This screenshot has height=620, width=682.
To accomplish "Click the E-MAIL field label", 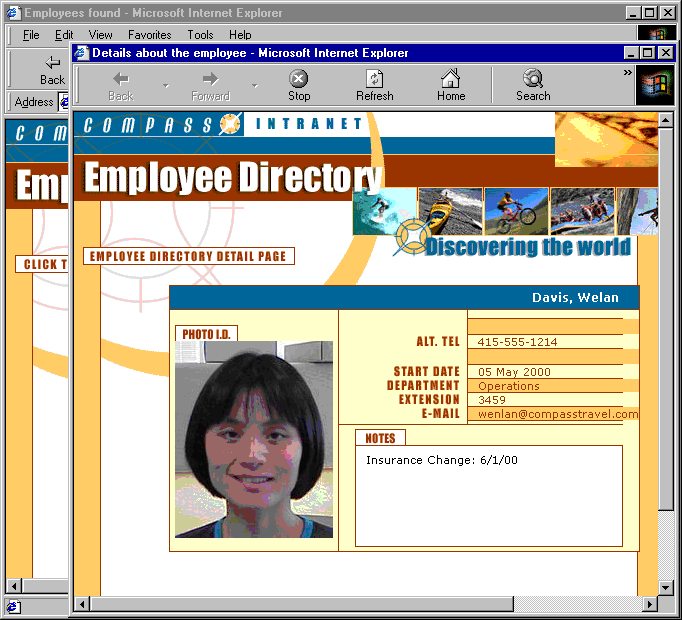I will (x=441, y=413).
